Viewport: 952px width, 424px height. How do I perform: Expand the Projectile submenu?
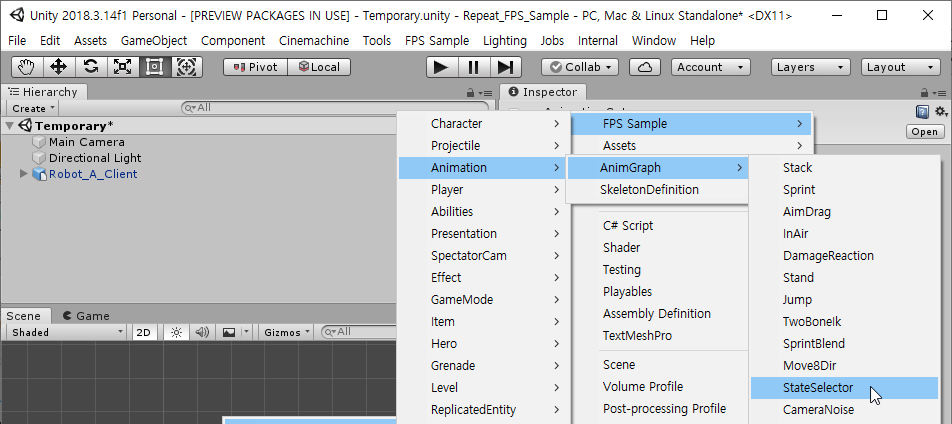484,146
